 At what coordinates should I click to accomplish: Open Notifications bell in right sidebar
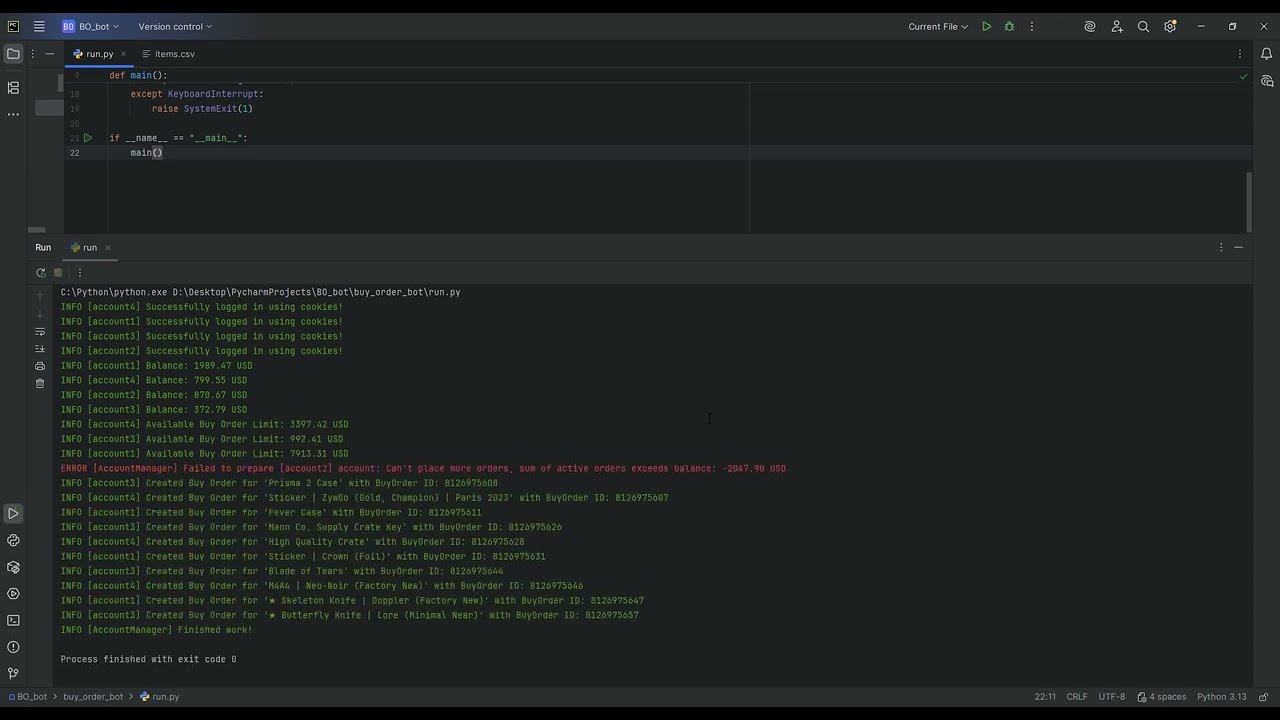1266,54
